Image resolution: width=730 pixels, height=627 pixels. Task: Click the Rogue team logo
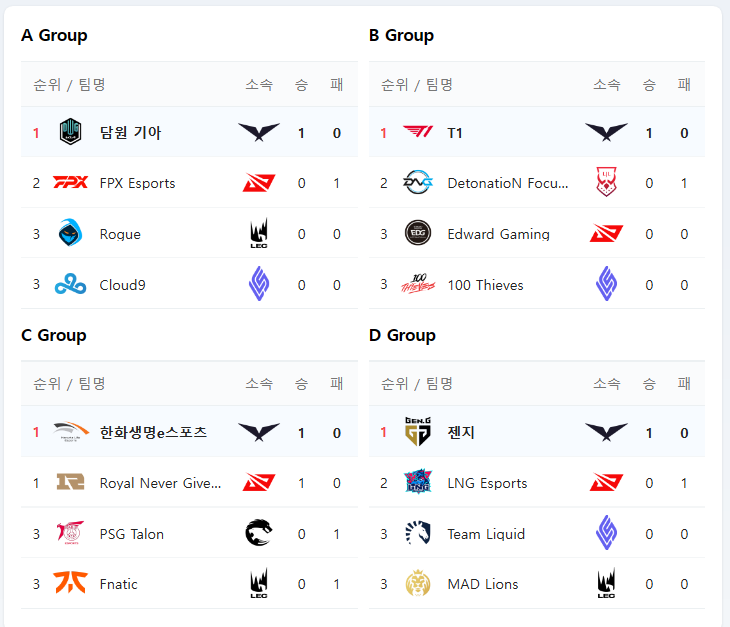(70, 234)
